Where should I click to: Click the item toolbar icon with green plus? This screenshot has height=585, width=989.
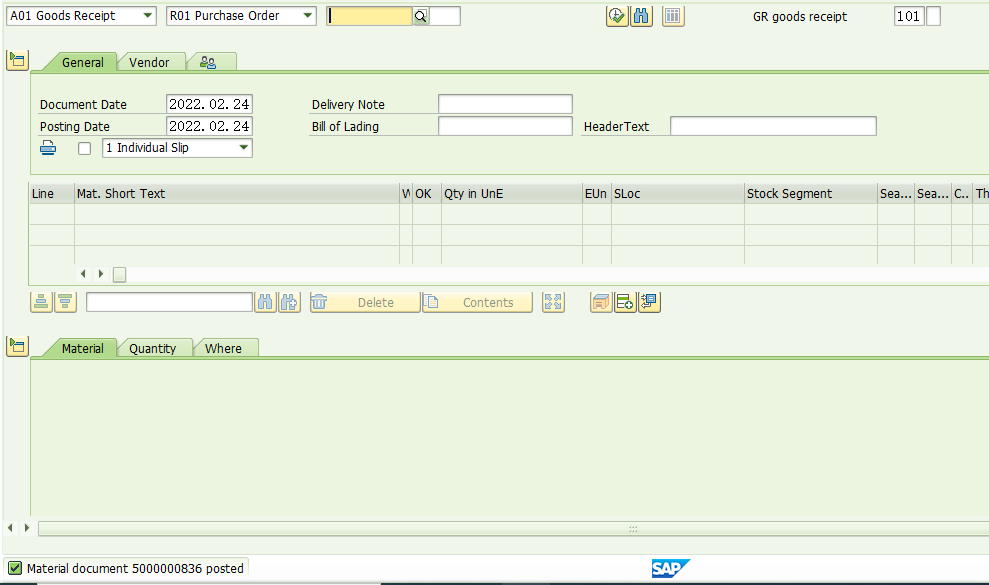click(x=625, y=302)
